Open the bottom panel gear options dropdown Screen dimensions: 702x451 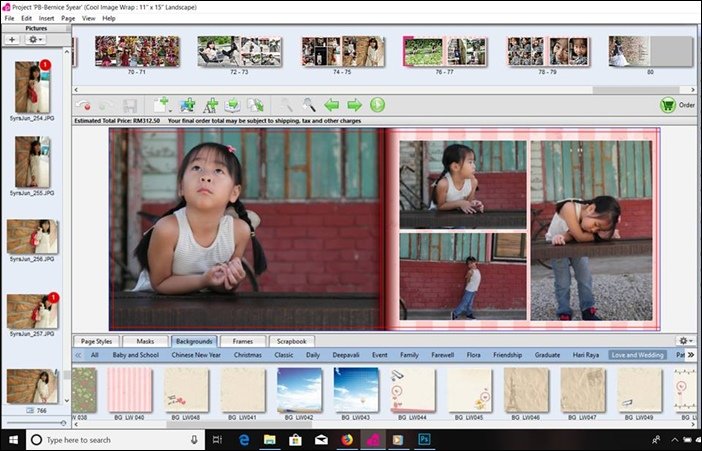tap(685, 341)
